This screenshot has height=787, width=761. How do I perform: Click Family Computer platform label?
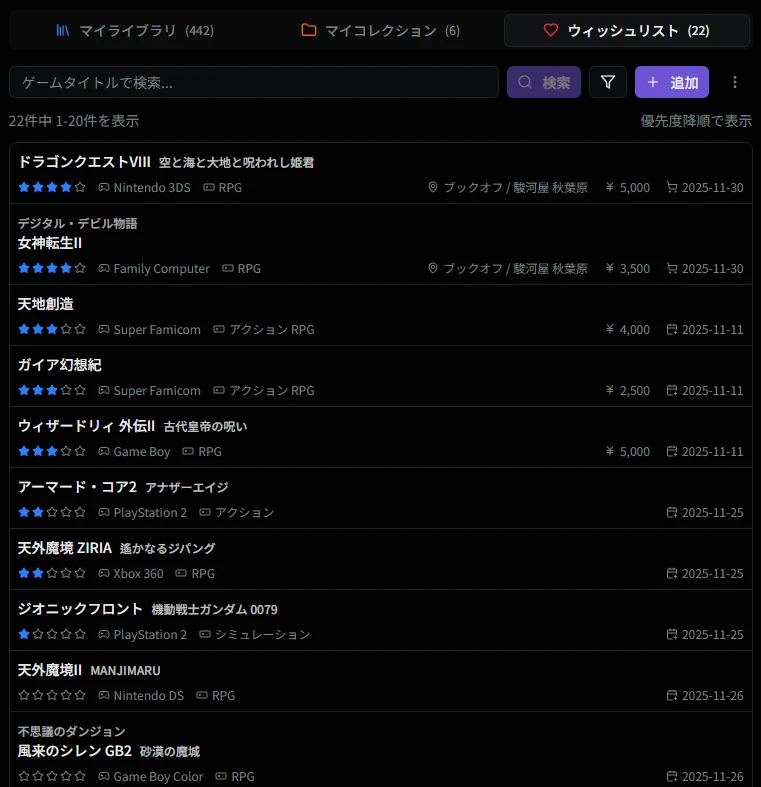(162, 269)
